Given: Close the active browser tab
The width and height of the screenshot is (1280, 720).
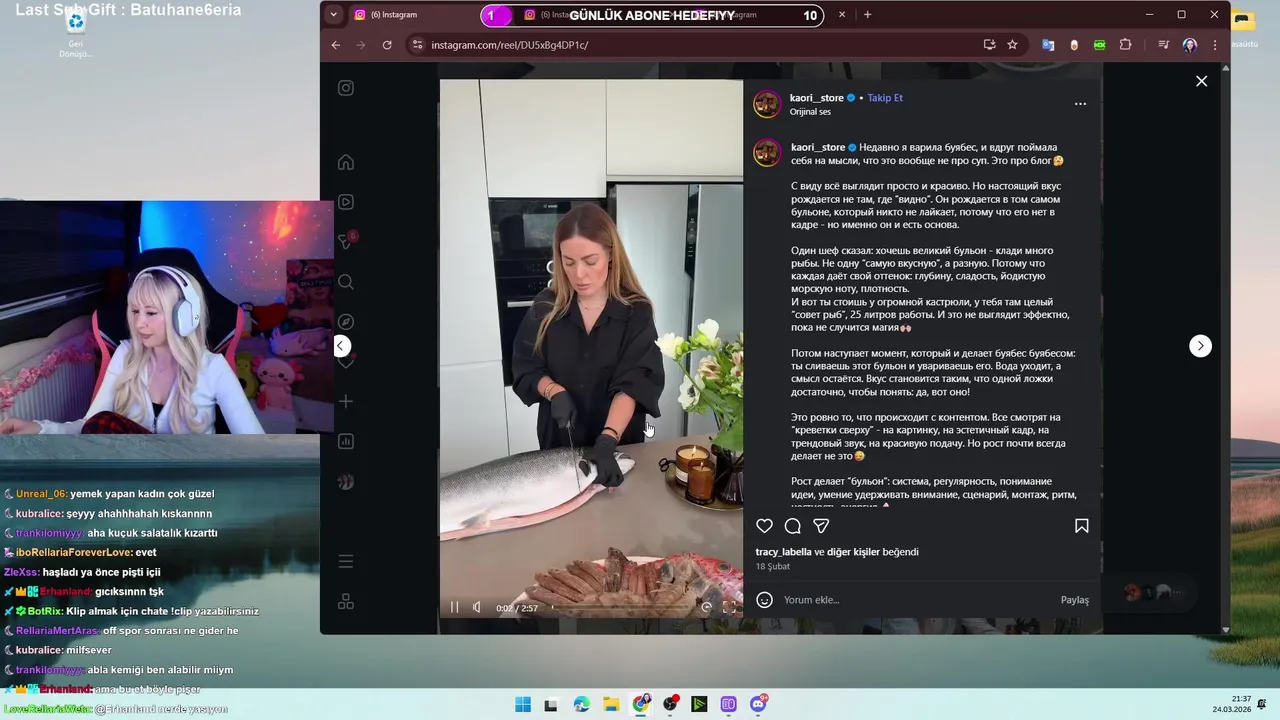Looking at the screenshot, I should [x=842, y=15].
